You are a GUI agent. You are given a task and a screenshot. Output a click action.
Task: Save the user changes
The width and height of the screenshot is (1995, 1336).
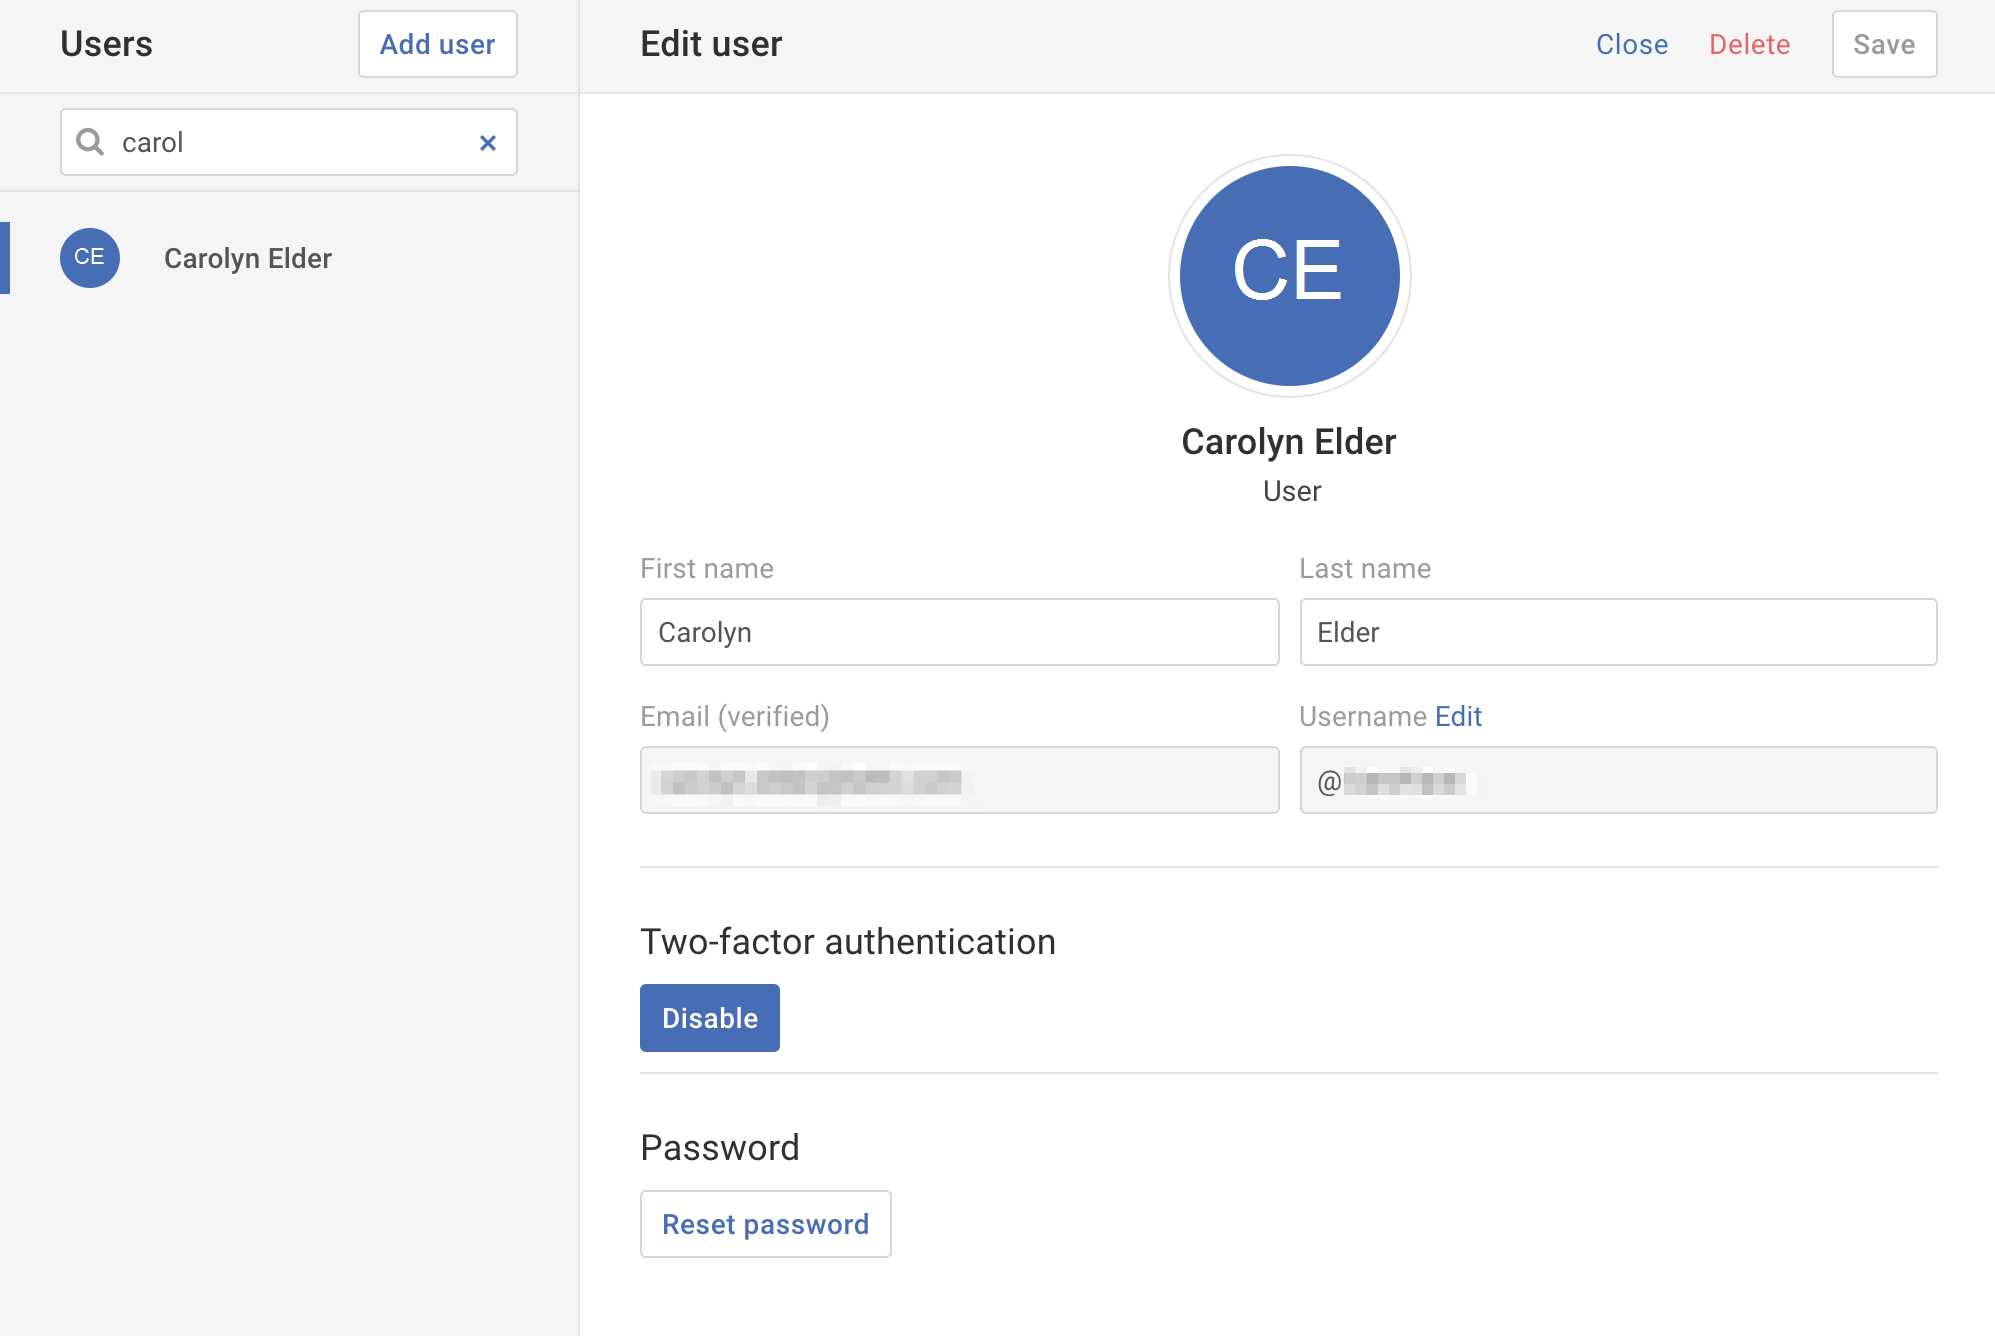1883,44
